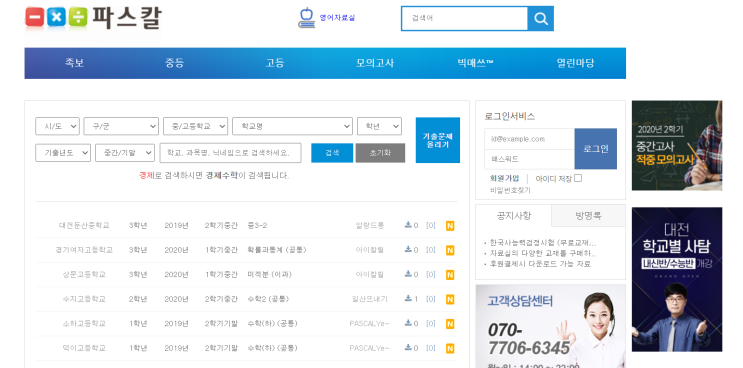Click the gray 초기화 reset button
Screen dimensions: 743x368
(x=380, y=153)
